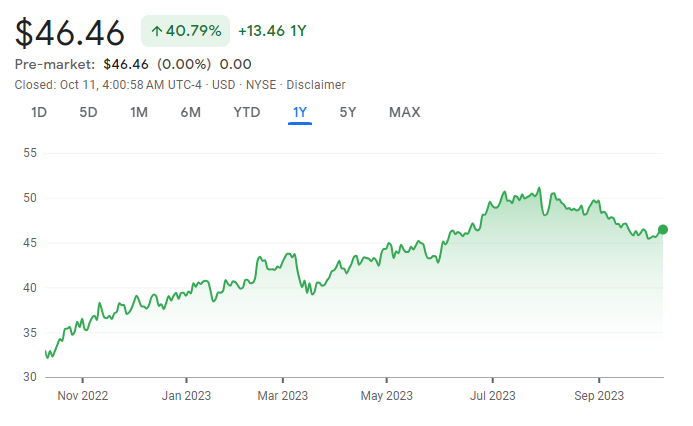Click the green up arrow in percentage badge
Viewport: 693px width, 426px height.
(157, 31)
